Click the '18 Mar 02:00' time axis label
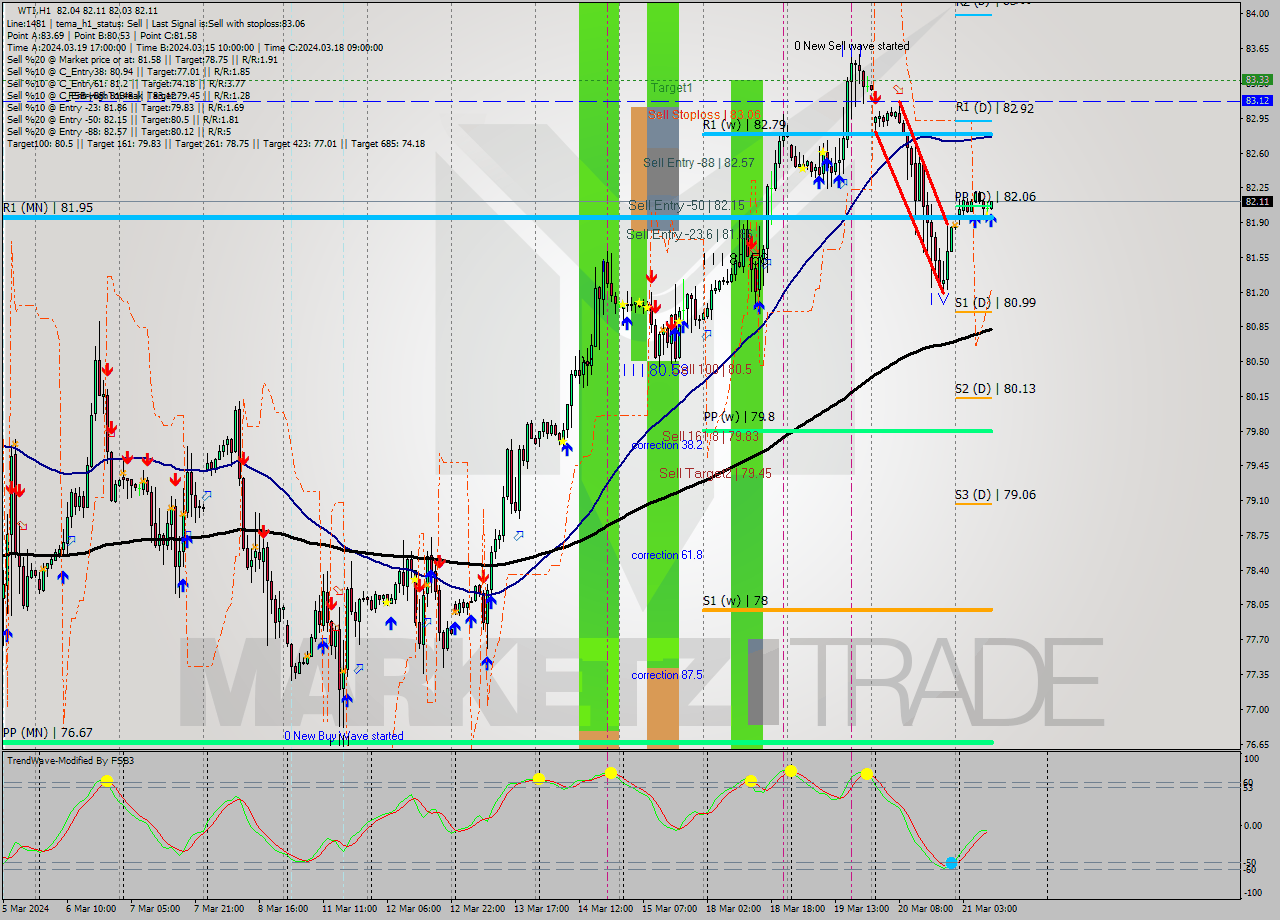The image size is (1280, 920). tap(733, 908)
